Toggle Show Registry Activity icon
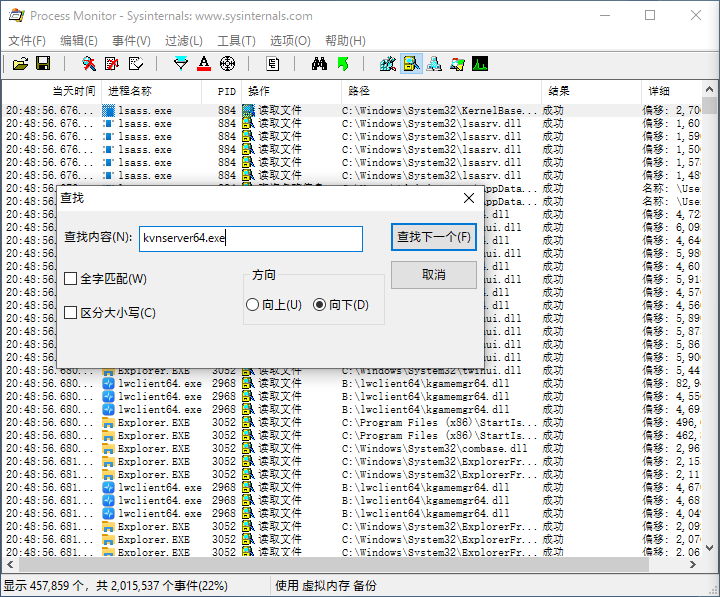This screenshot has width=720, height=597. click(x=388, y=64)
